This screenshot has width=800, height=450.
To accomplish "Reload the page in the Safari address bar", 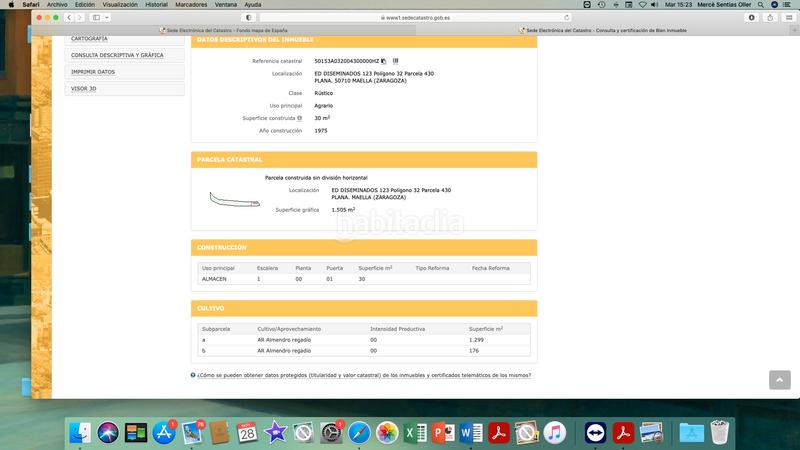I will (x=566, y=18).
